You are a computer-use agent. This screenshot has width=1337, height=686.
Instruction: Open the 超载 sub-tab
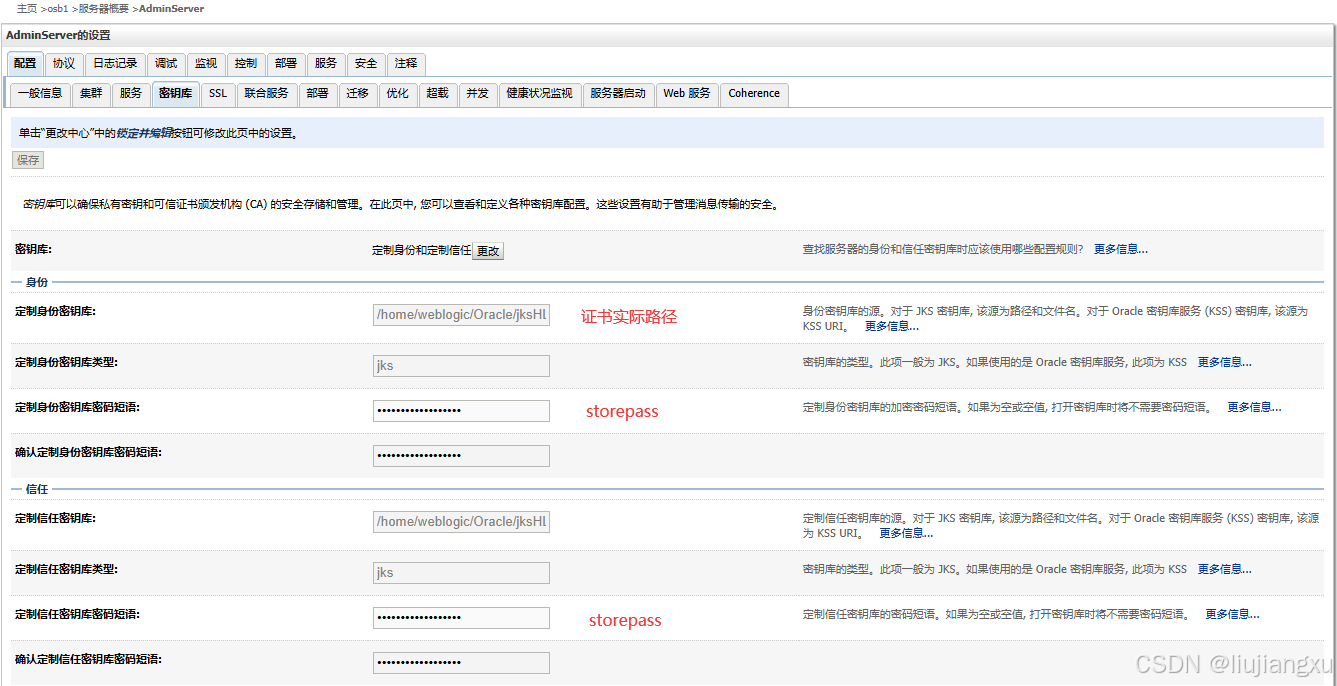[x=438, y=94]
